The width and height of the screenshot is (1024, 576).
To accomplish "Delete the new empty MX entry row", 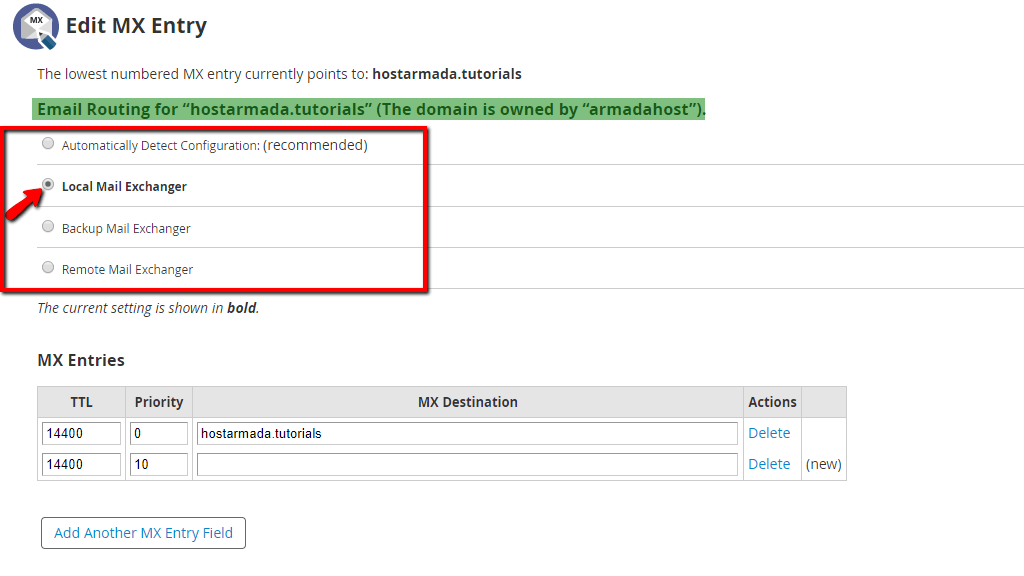I will [x=770, y=463].
